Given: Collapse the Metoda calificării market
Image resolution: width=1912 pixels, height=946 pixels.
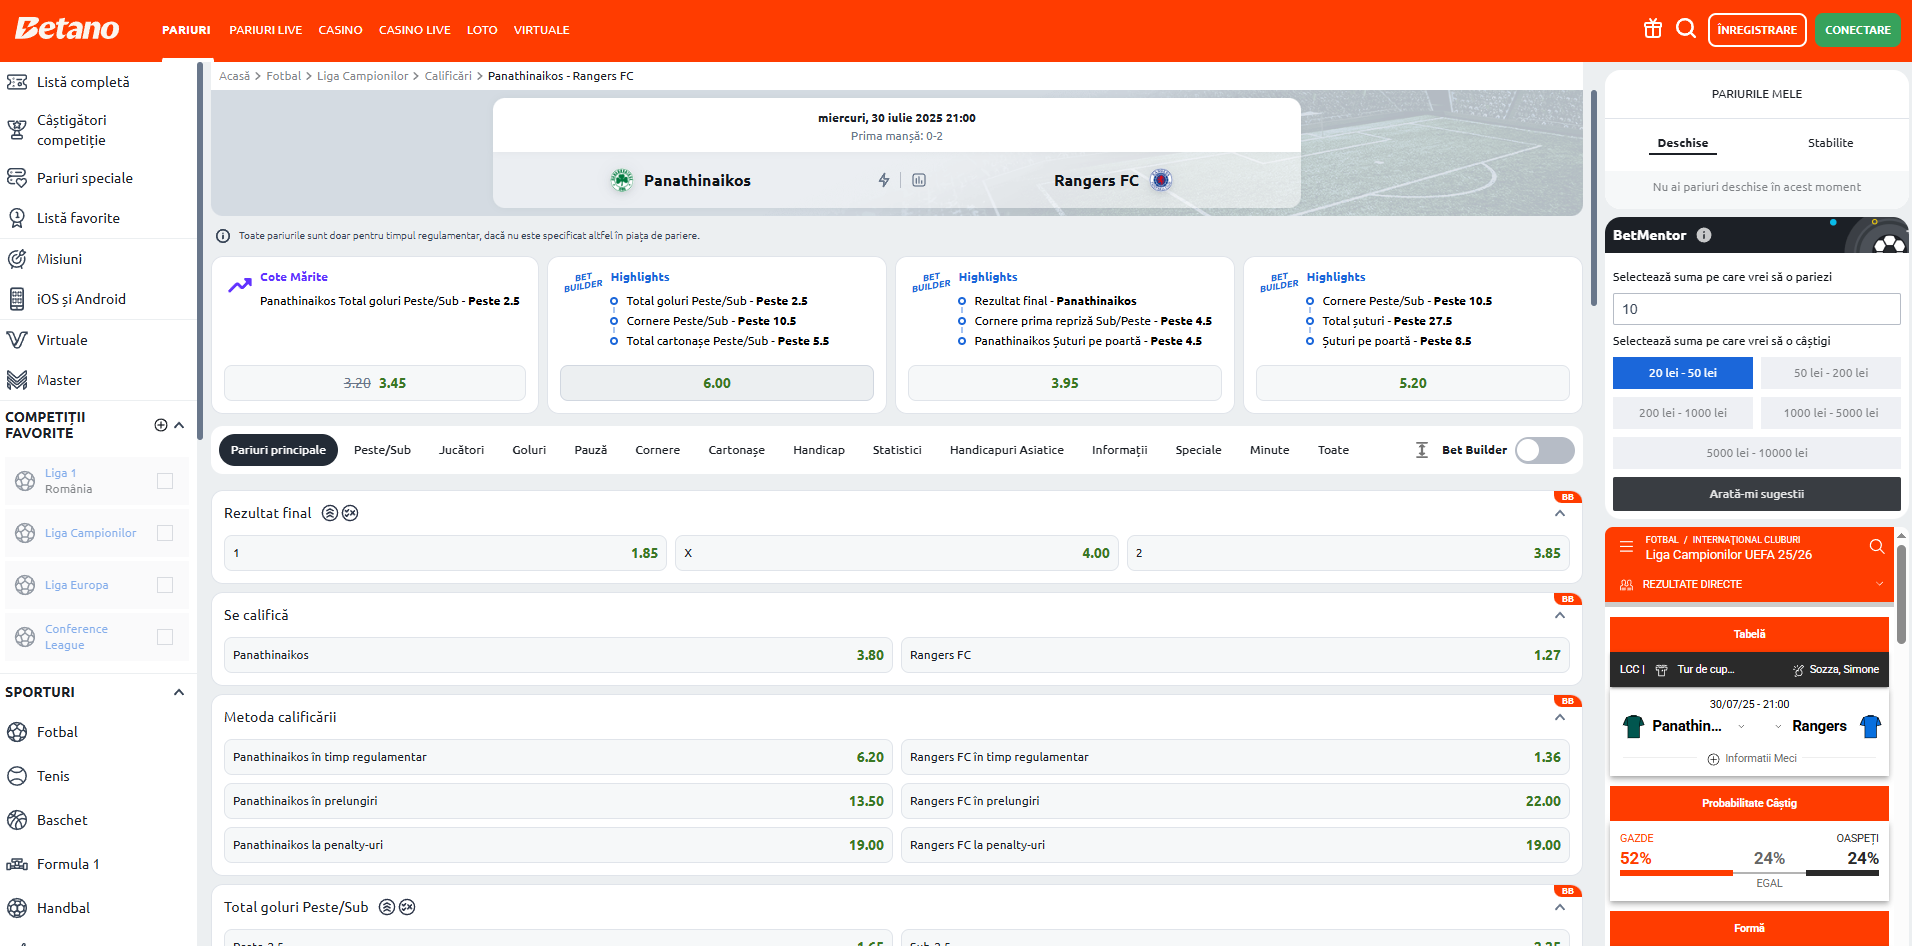Looking at the screenshot, I should [x=1560, y=717].
